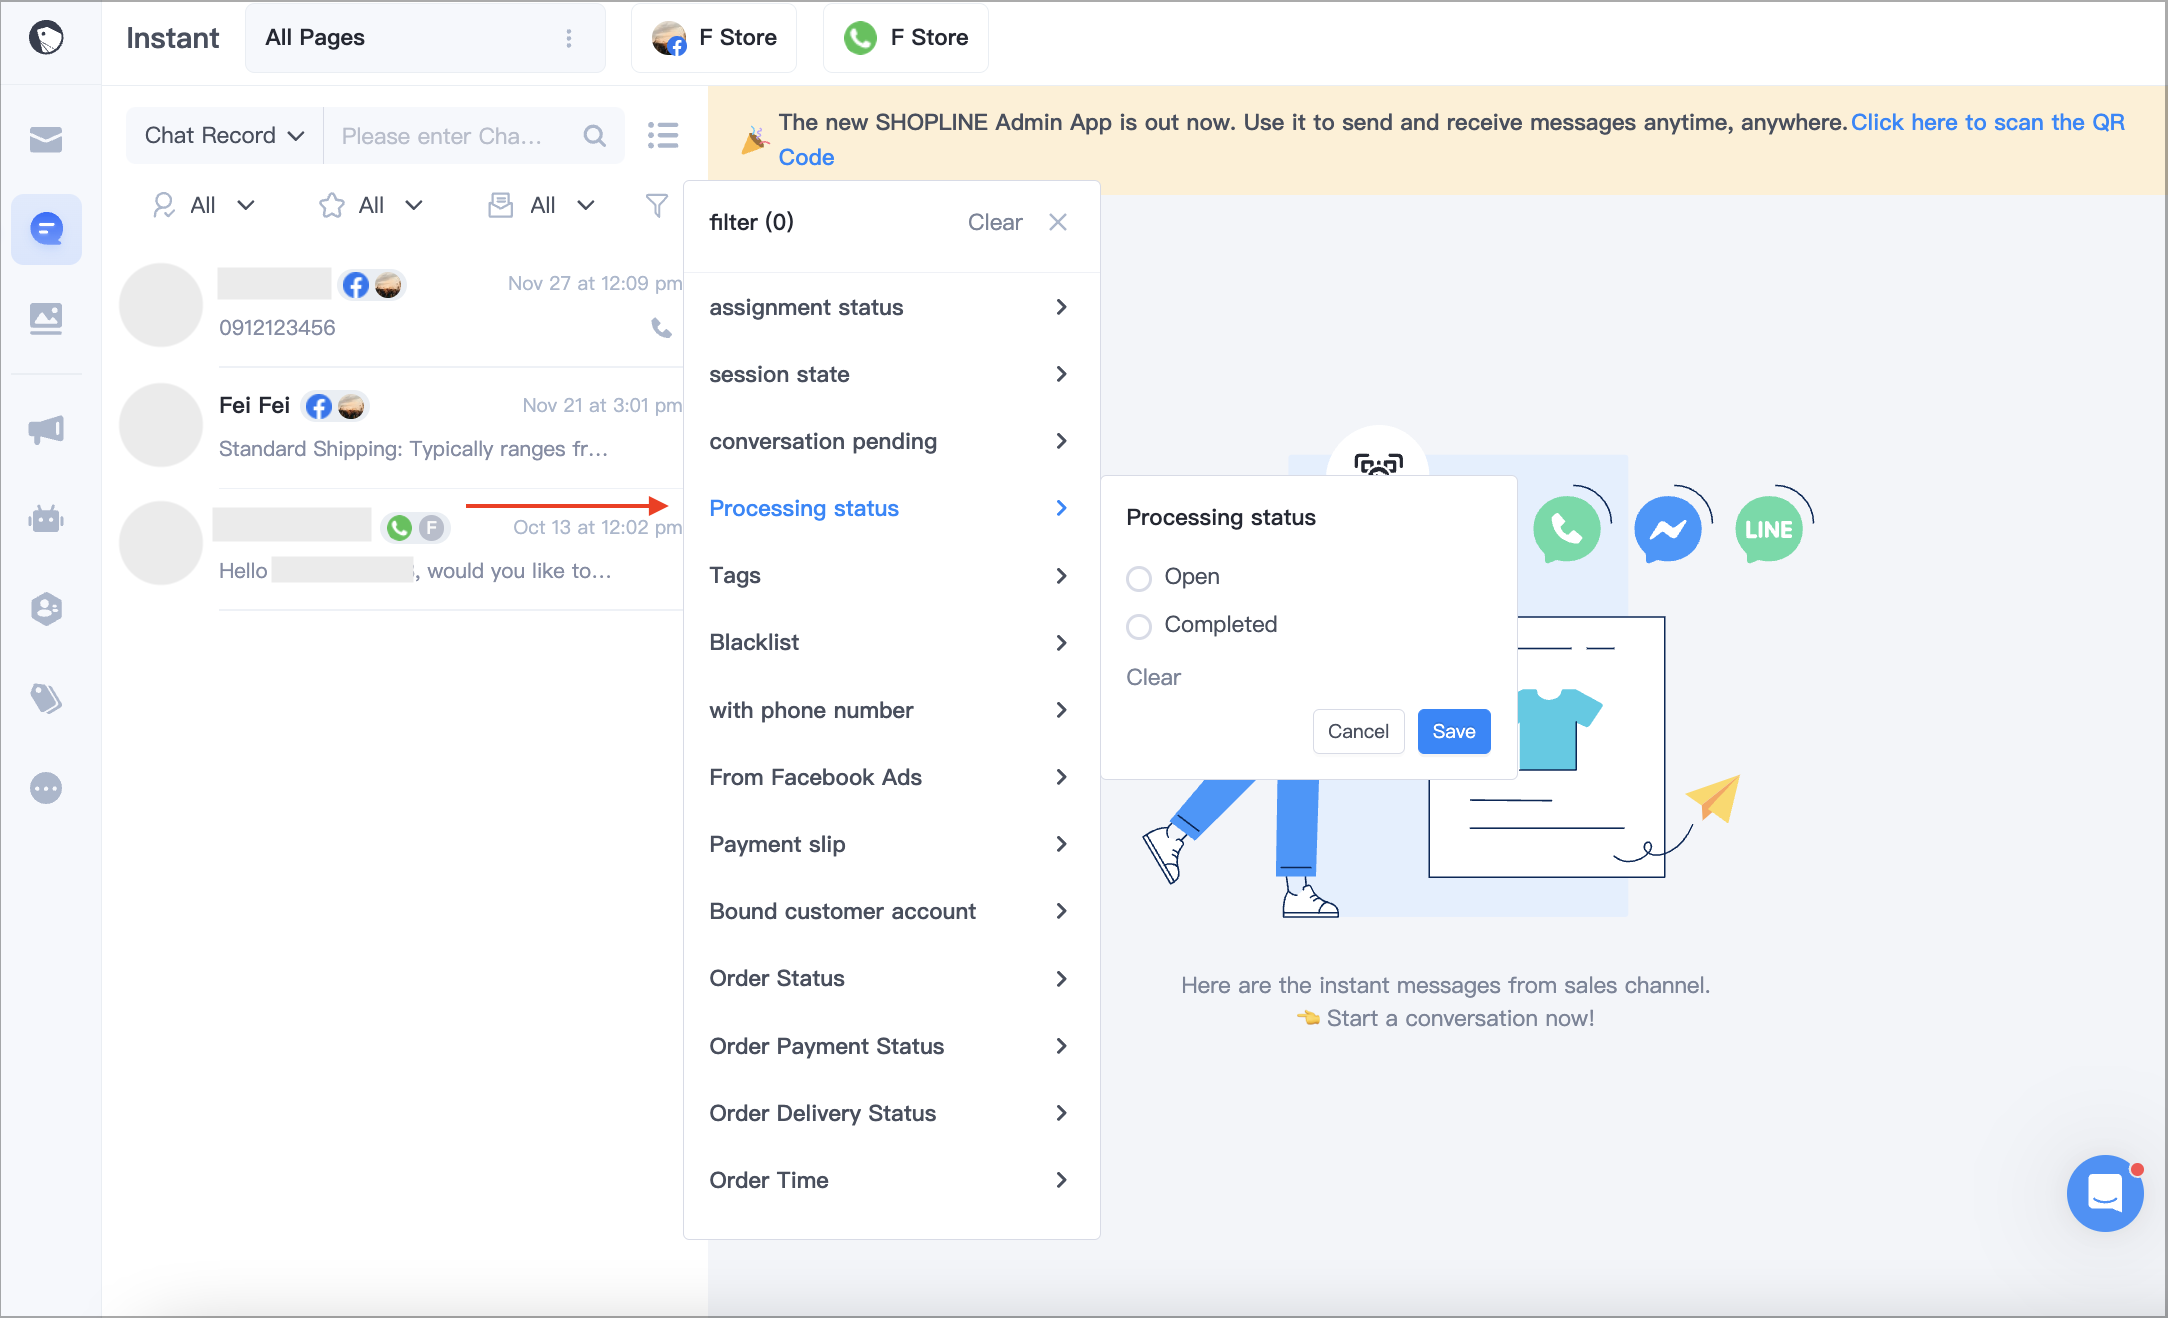The width and height of the screenshot is (2168, 1318).
Task: Click the chat search input field
Action: pos(455,135)
